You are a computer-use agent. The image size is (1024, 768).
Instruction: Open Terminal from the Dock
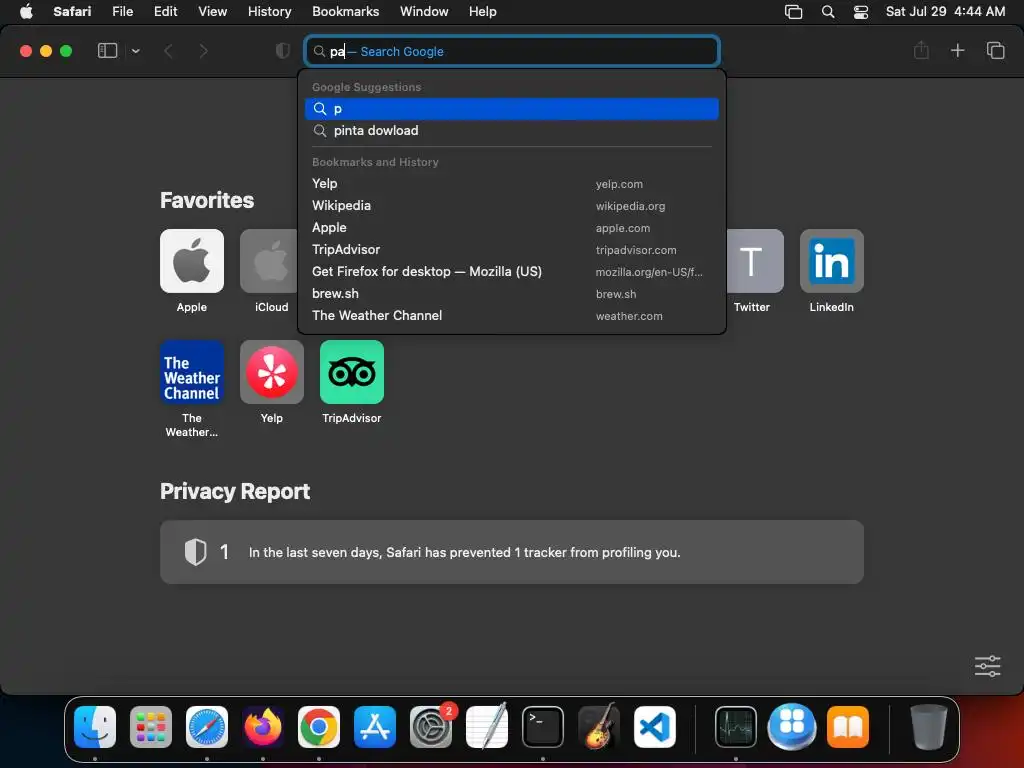click(x=543, y=726)
